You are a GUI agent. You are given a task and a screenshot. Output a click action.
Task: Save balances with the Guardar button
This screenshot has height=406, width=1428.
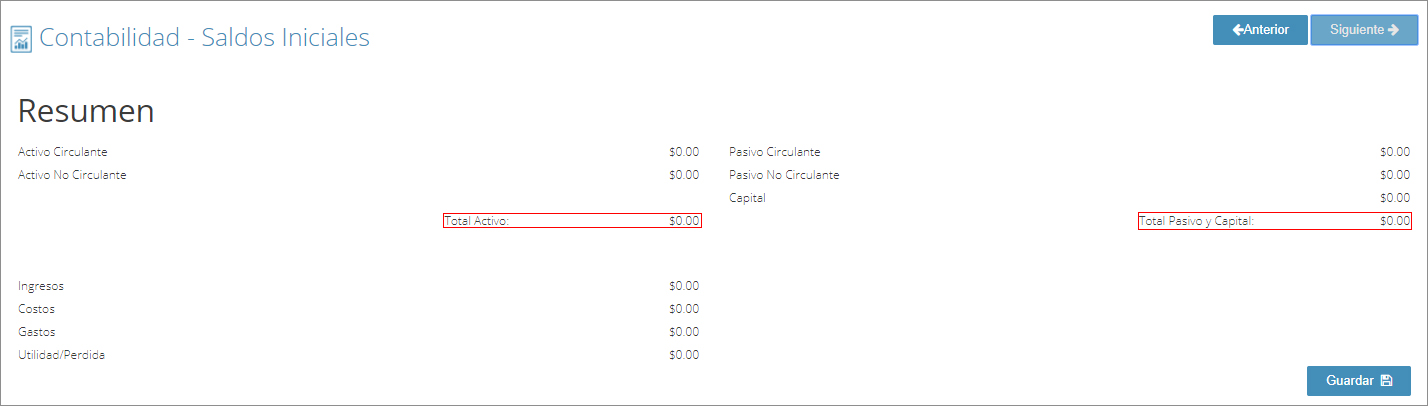pos(1358,381)
